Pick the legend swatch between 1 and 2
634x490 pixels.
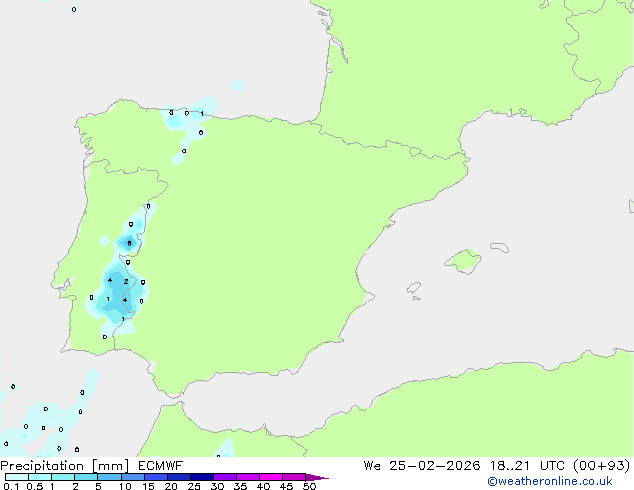63,477
